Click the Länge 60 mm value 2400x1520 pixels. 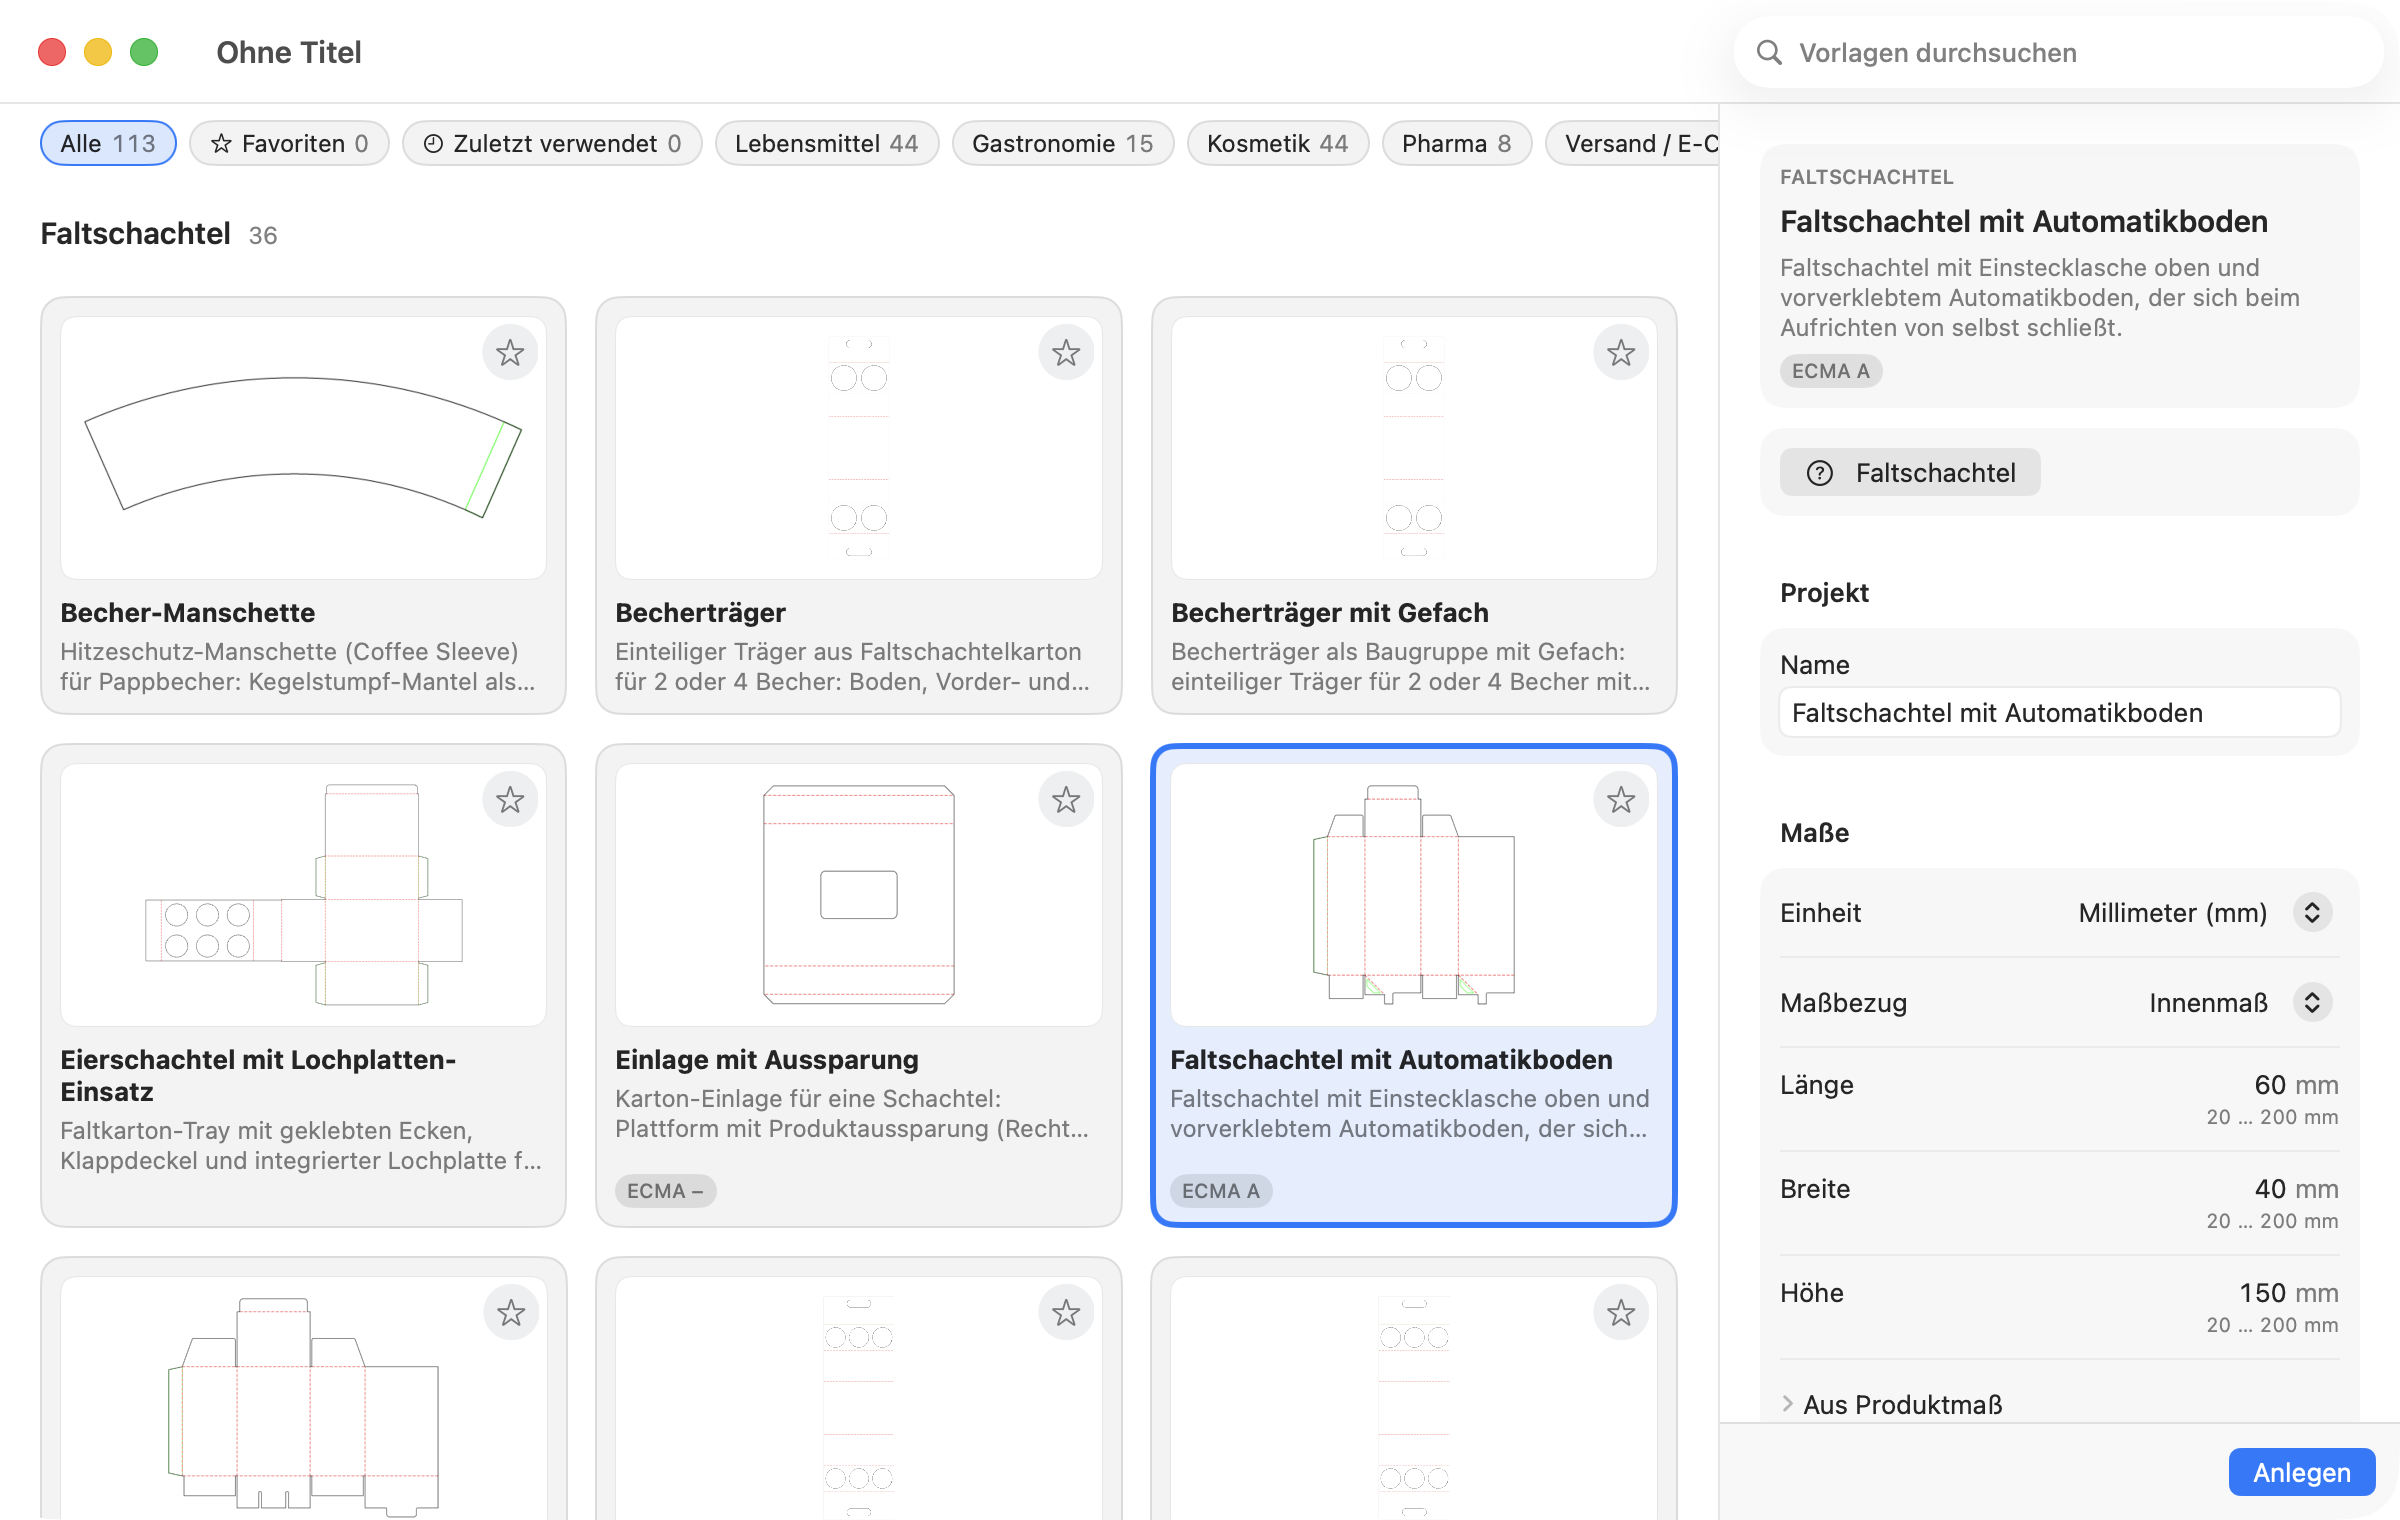point(2296,1084)
